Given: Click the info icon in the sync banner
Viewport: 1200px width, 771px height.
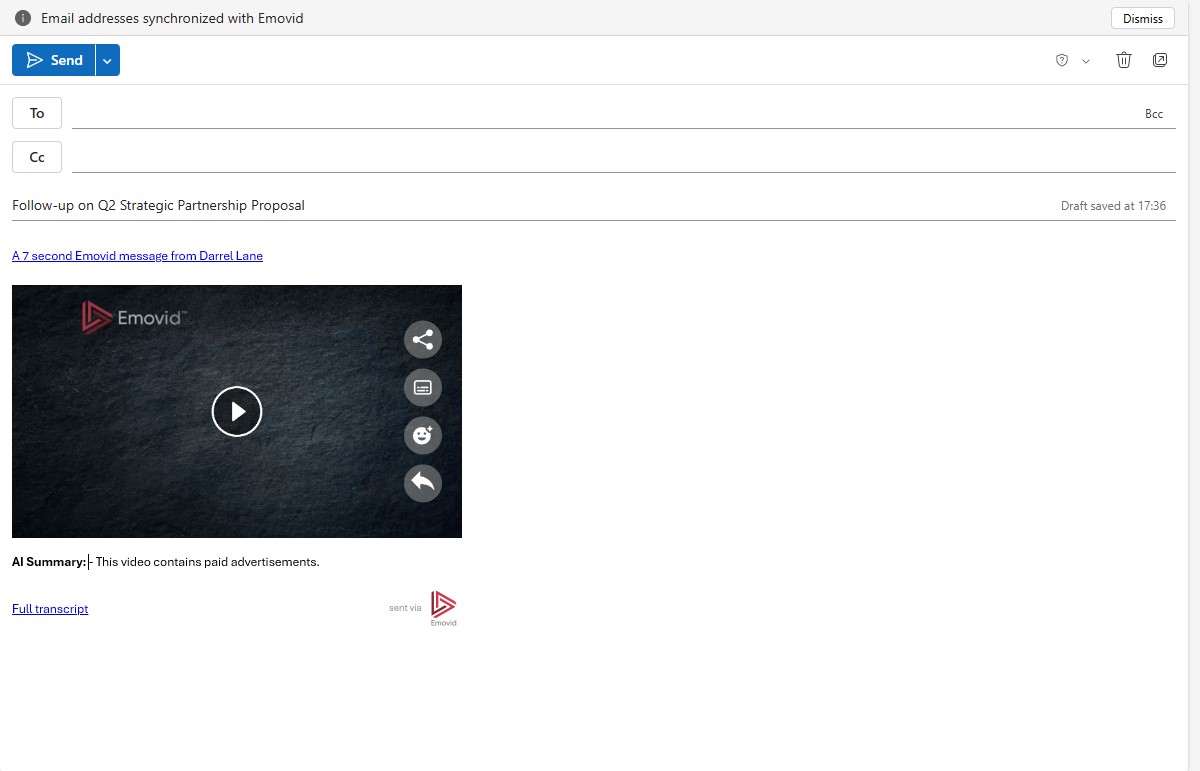Looking at the screenshot, I should (22, 17).
